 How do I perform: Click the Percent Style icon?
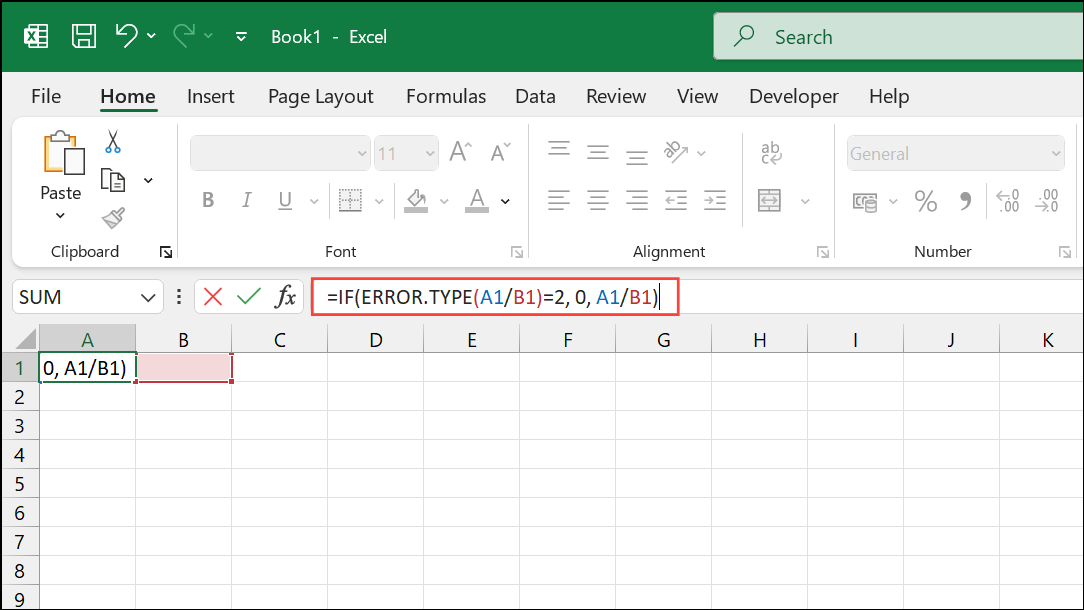click(x=925, y=200)
